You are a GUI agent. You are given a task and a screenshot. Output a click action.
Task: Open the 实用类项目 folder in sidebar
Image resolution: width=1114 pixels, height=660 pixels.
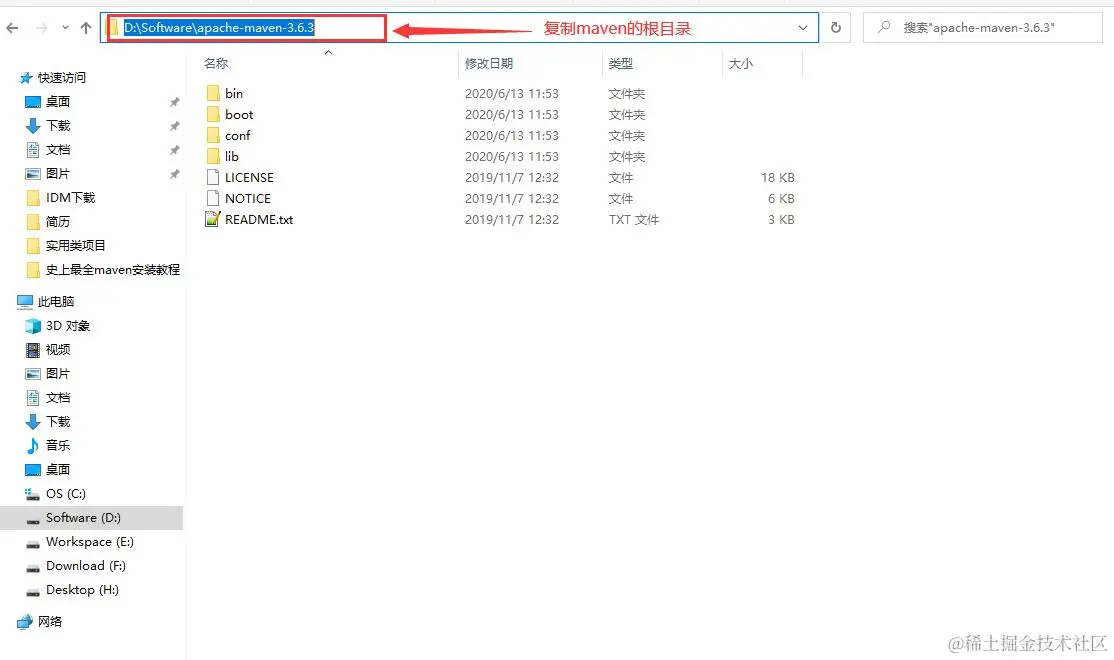(x=75, y=246)
